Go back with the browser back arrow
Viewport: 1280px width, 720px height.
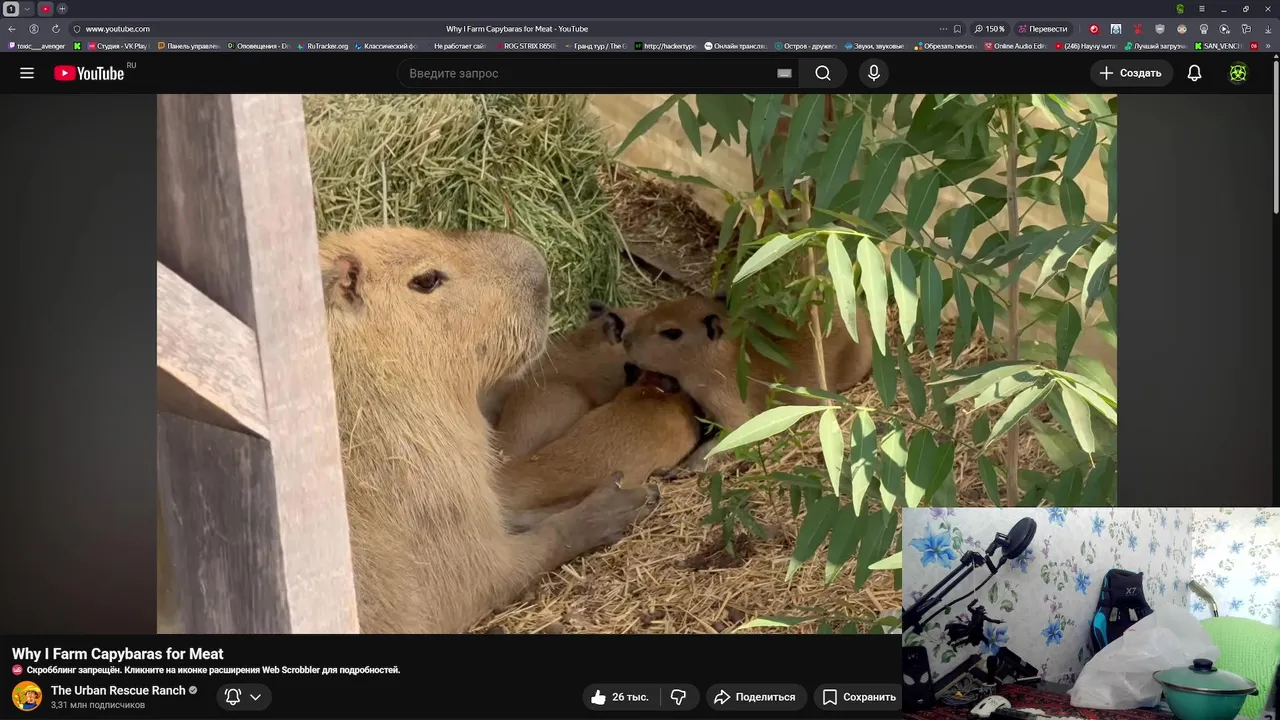[x=12, y=29]
